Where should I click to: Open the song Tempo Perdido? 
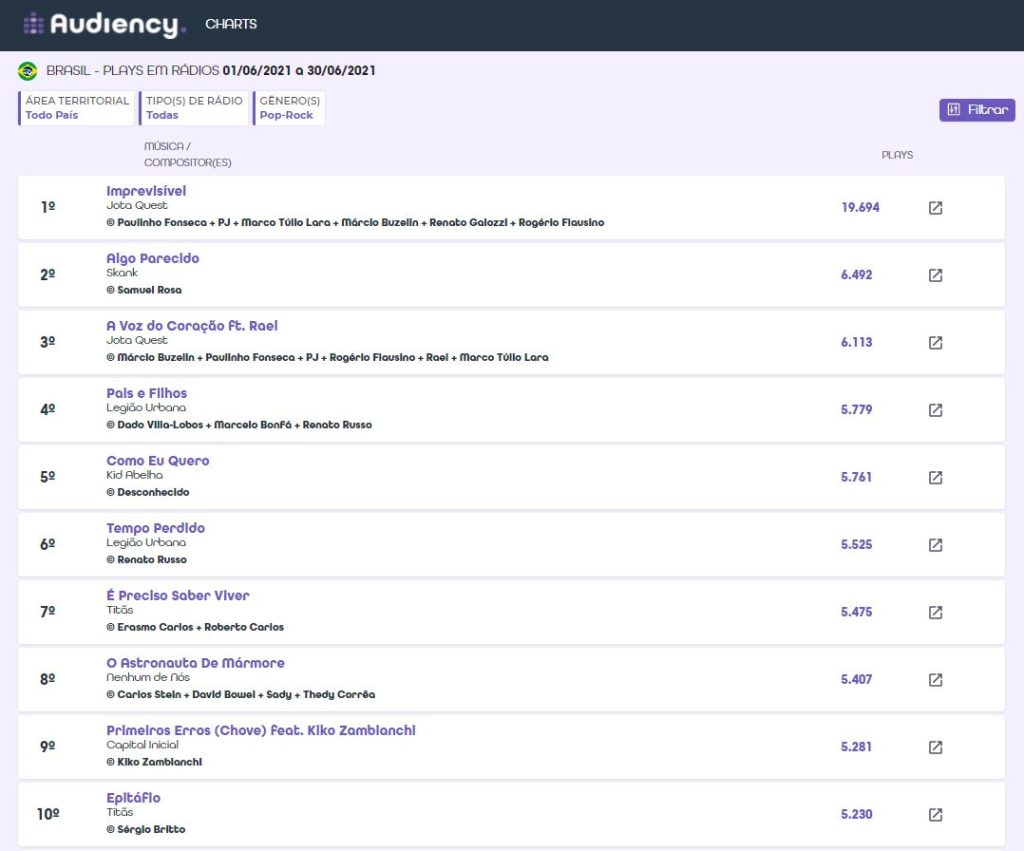155,528
